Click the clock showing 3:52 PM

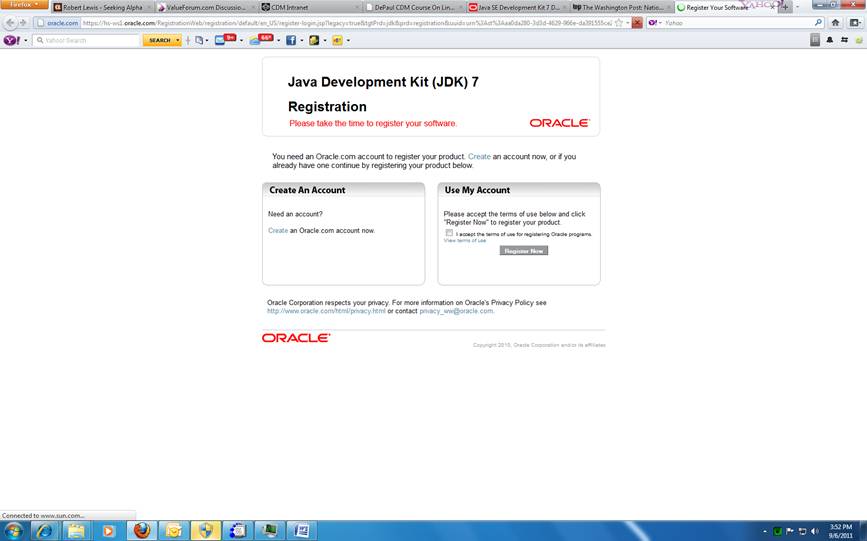click(840, 531)
